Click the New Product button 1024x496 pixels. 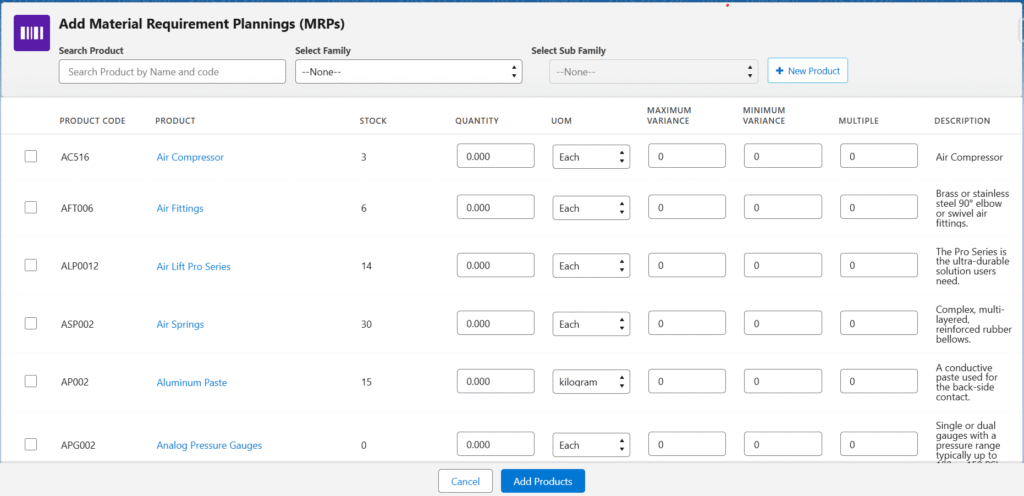pyautogui.click(x=807, y=71)
